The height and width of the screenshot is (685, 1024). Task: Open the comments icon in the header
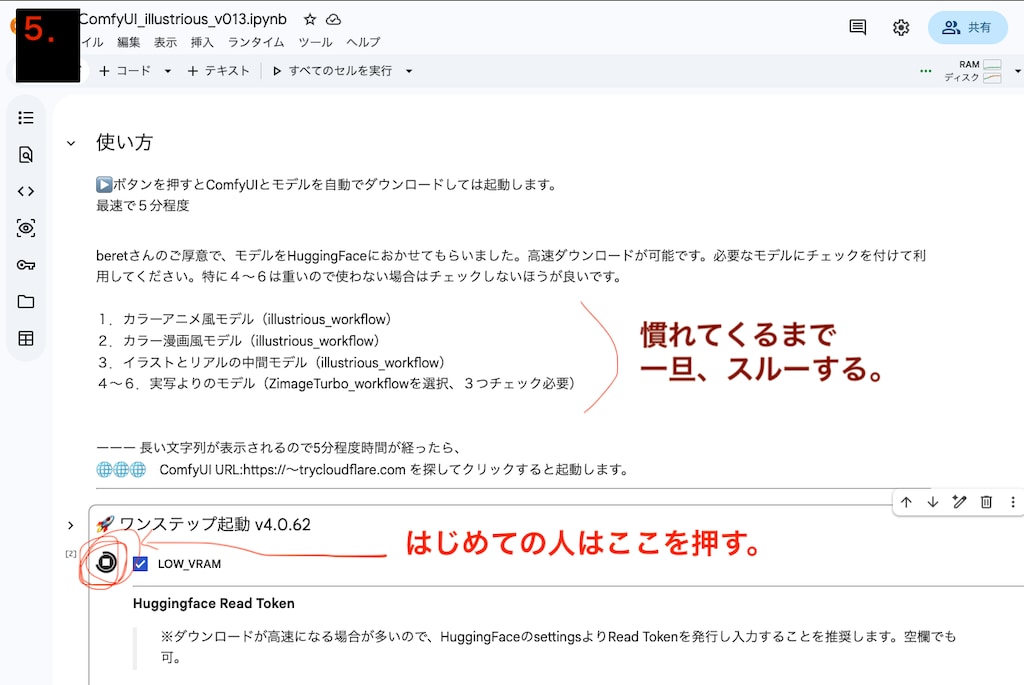pyautogui.click(x=857, y=27)
